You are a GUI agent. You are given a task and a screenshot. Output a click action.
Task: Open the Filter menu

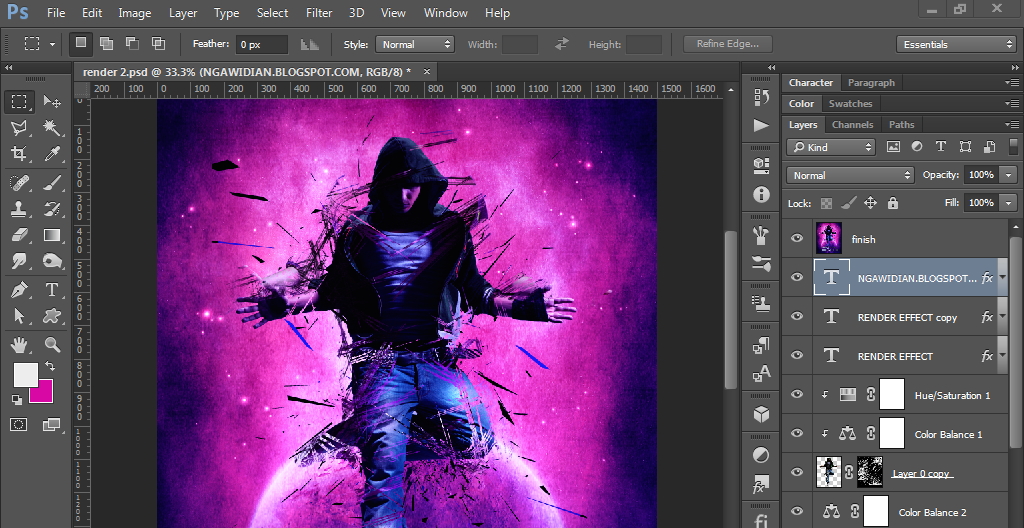(x=319, y=13)
